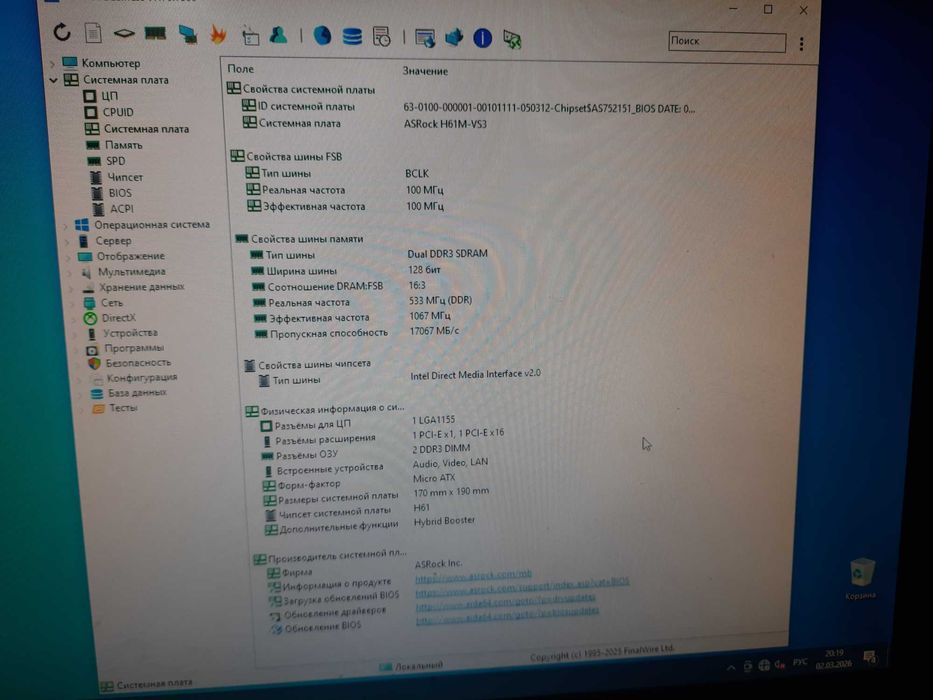Expand the Мультимедиа tree node

click(x=70, y=272)
